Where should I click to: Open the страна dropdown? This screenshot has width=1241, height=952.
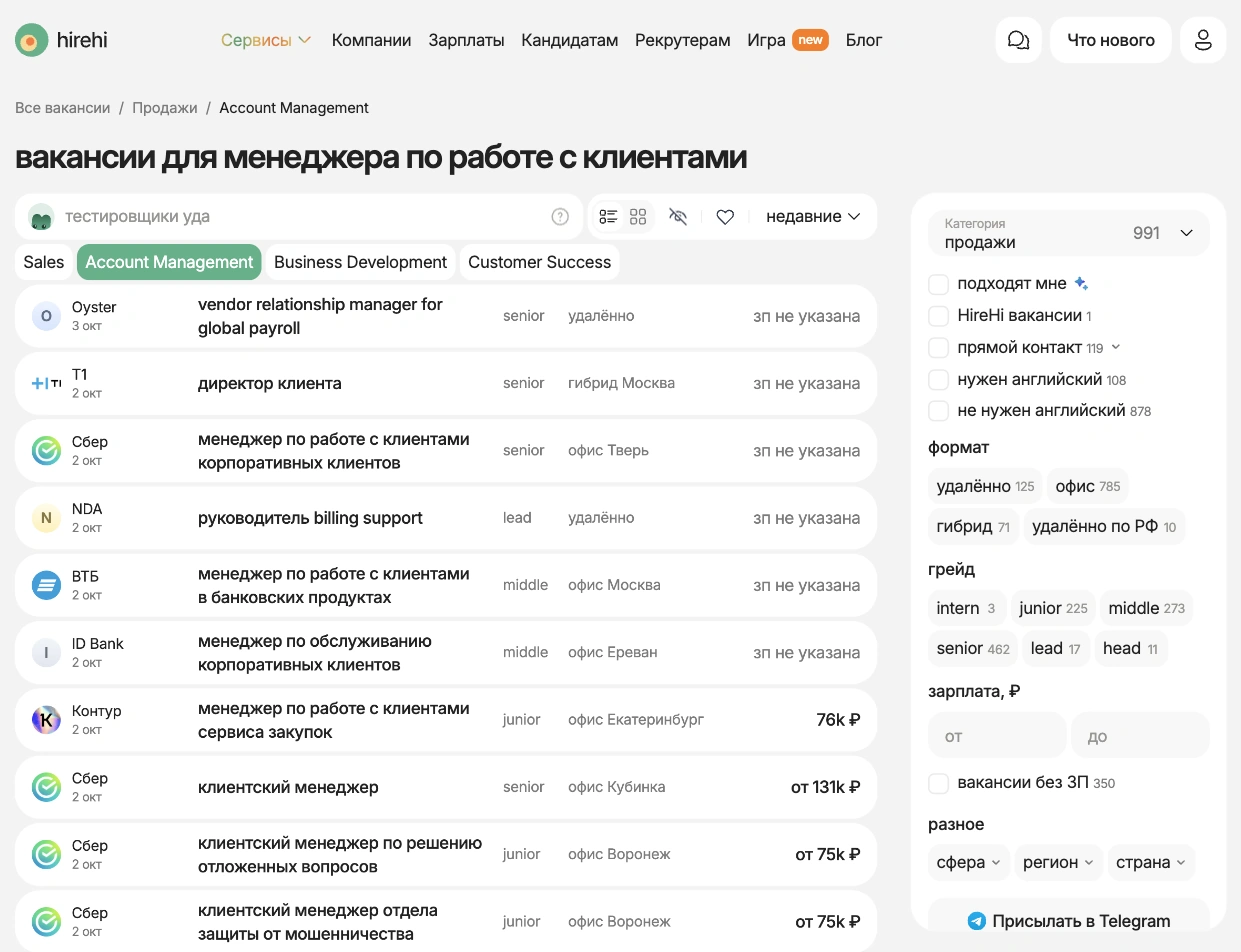click(x=1151, y=862)
